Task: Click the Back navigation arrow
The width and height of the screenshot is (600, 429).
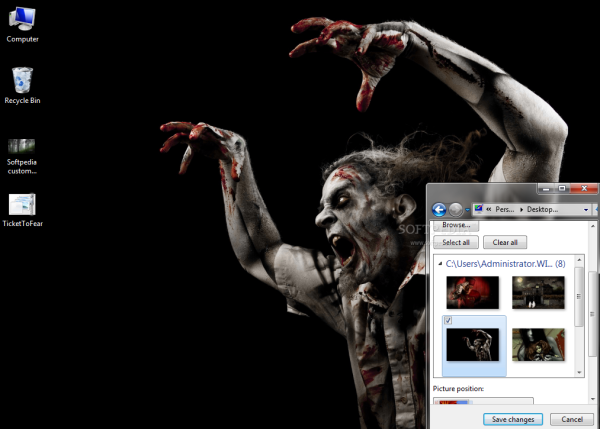Action: pos(438,210)
